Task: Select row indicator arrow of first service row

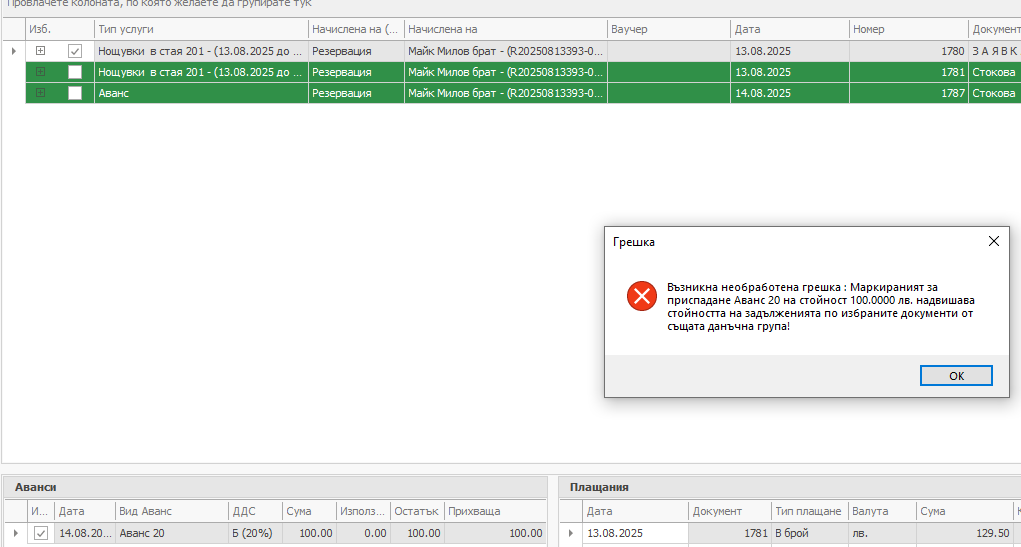Action: [x=13, y=50]
